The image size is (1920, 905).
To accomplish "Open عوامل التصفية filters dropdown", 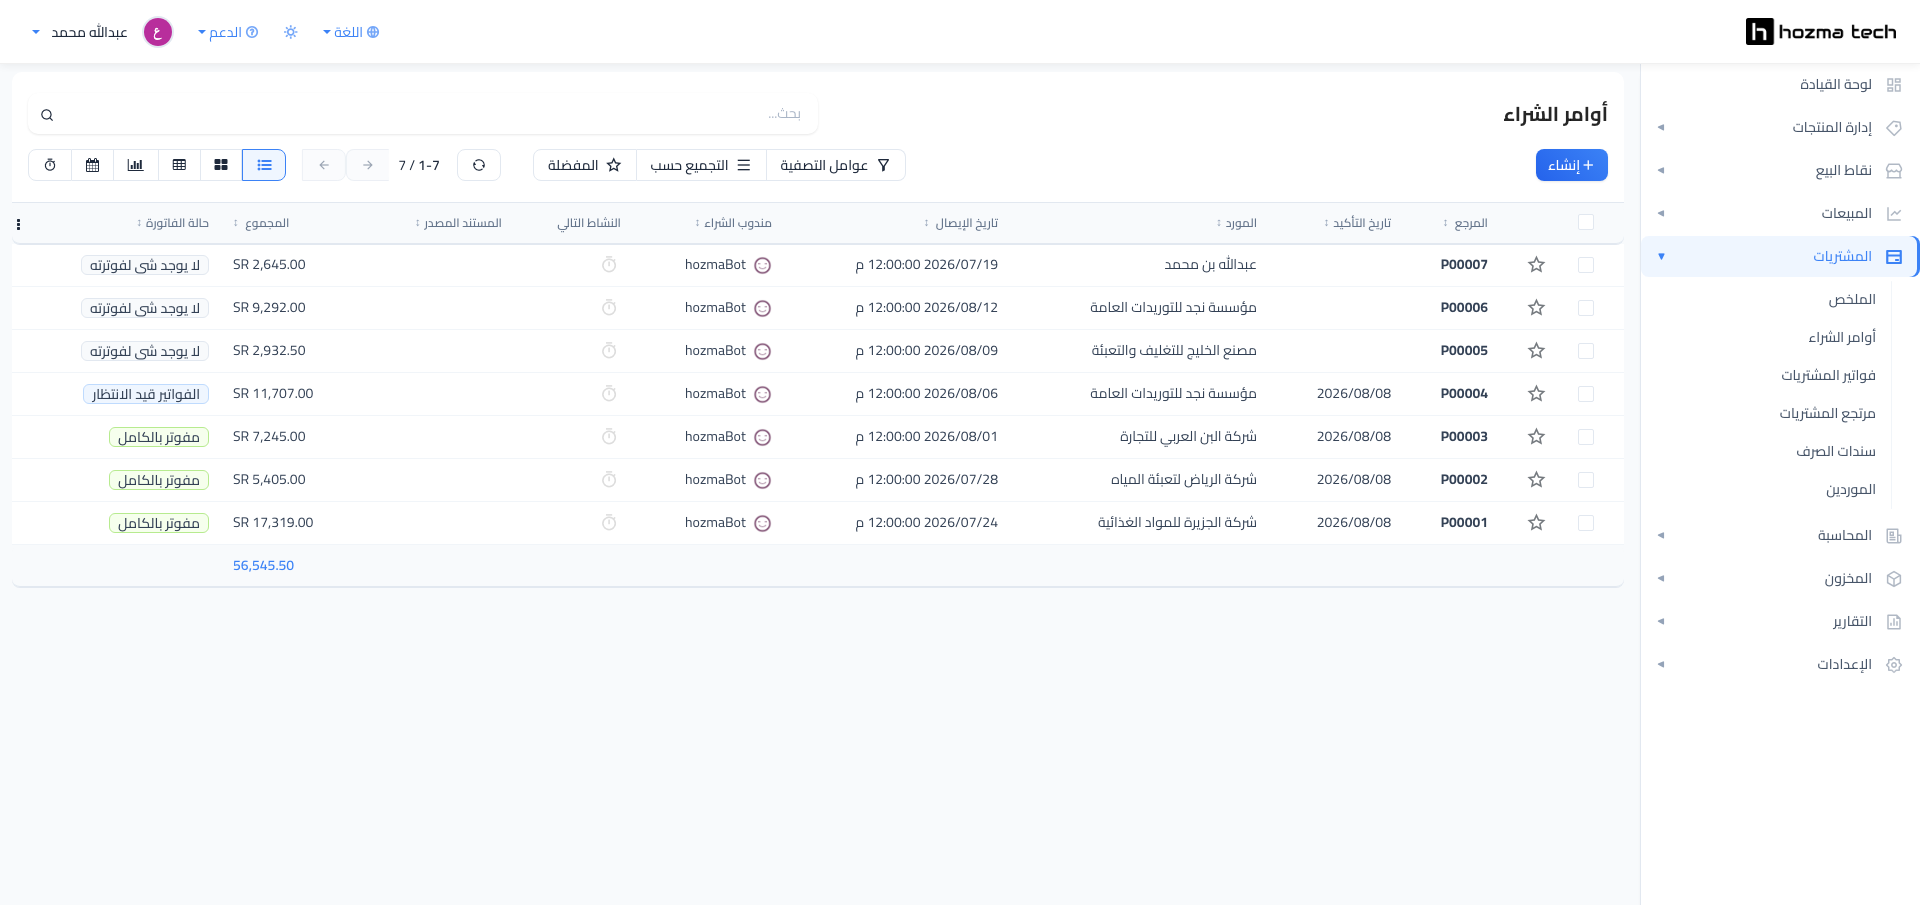I will tap(835, 165).
